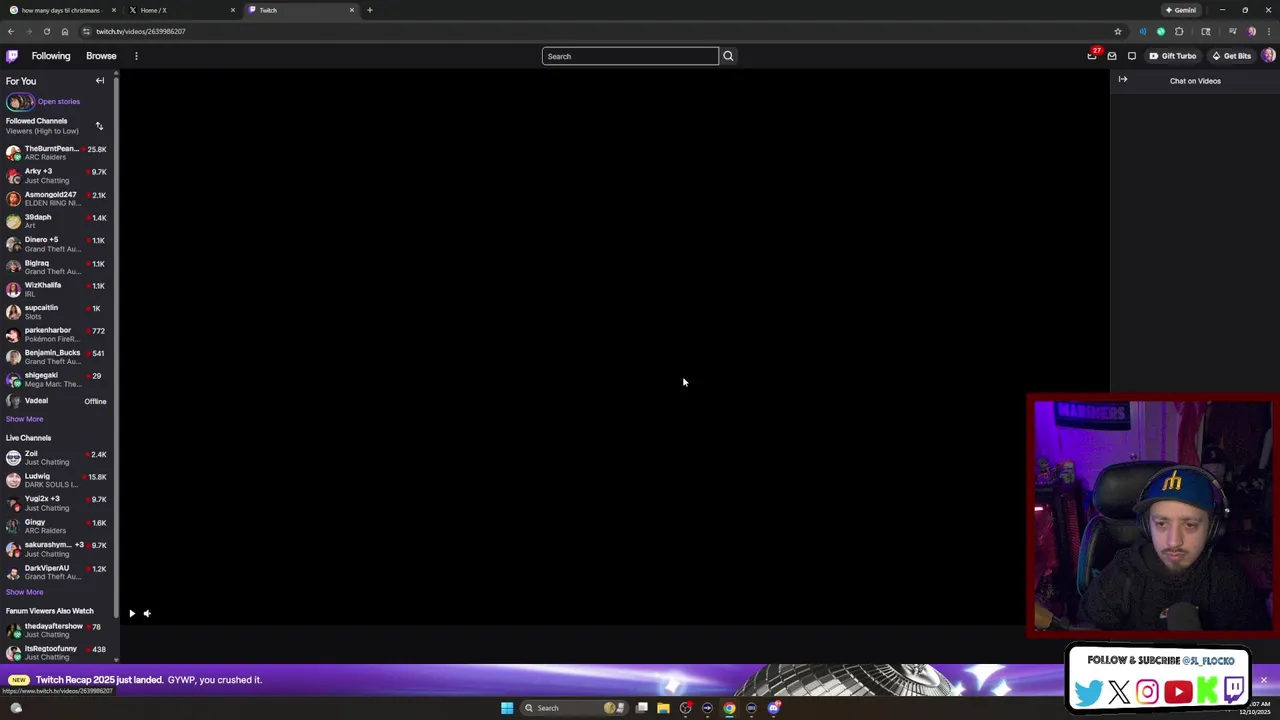This screenshot has width=1280, height=720.
Task: Switch to 'how many days til christmas' tab
Action: pos(62,10)
